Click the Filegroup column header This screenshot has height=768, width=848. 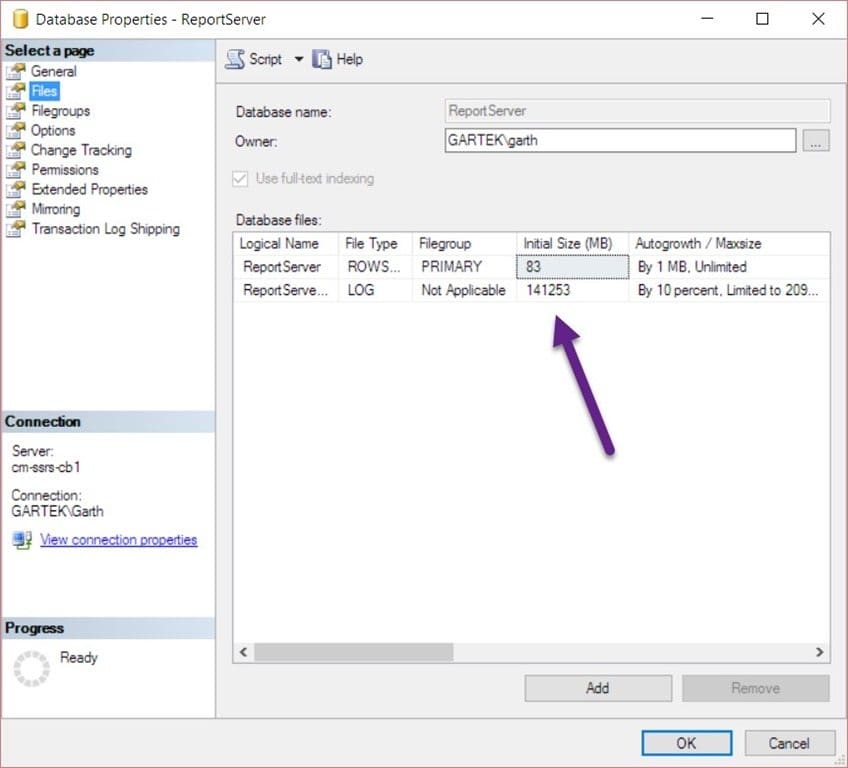(464, 244)
